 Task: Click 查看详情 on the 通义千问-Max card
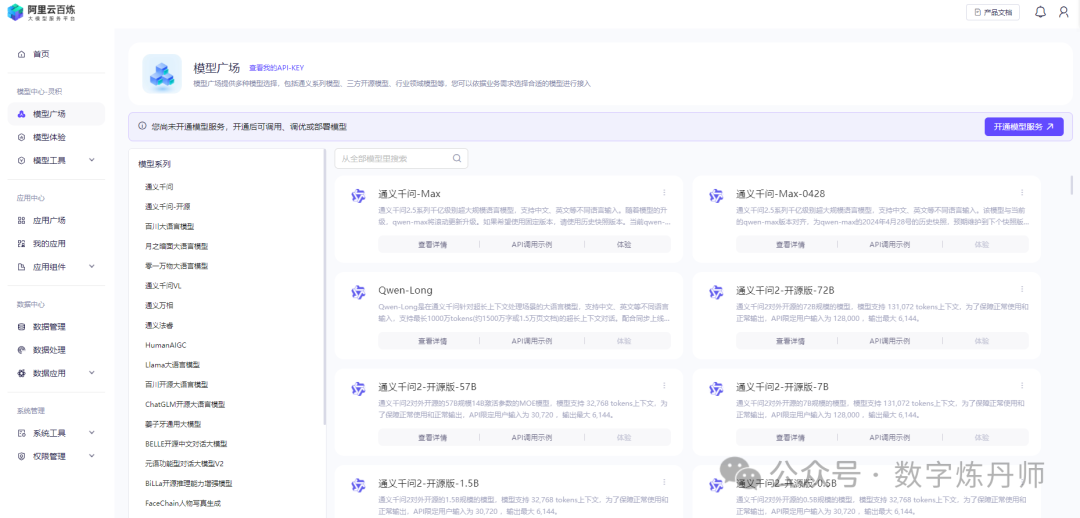pos(432,245)
